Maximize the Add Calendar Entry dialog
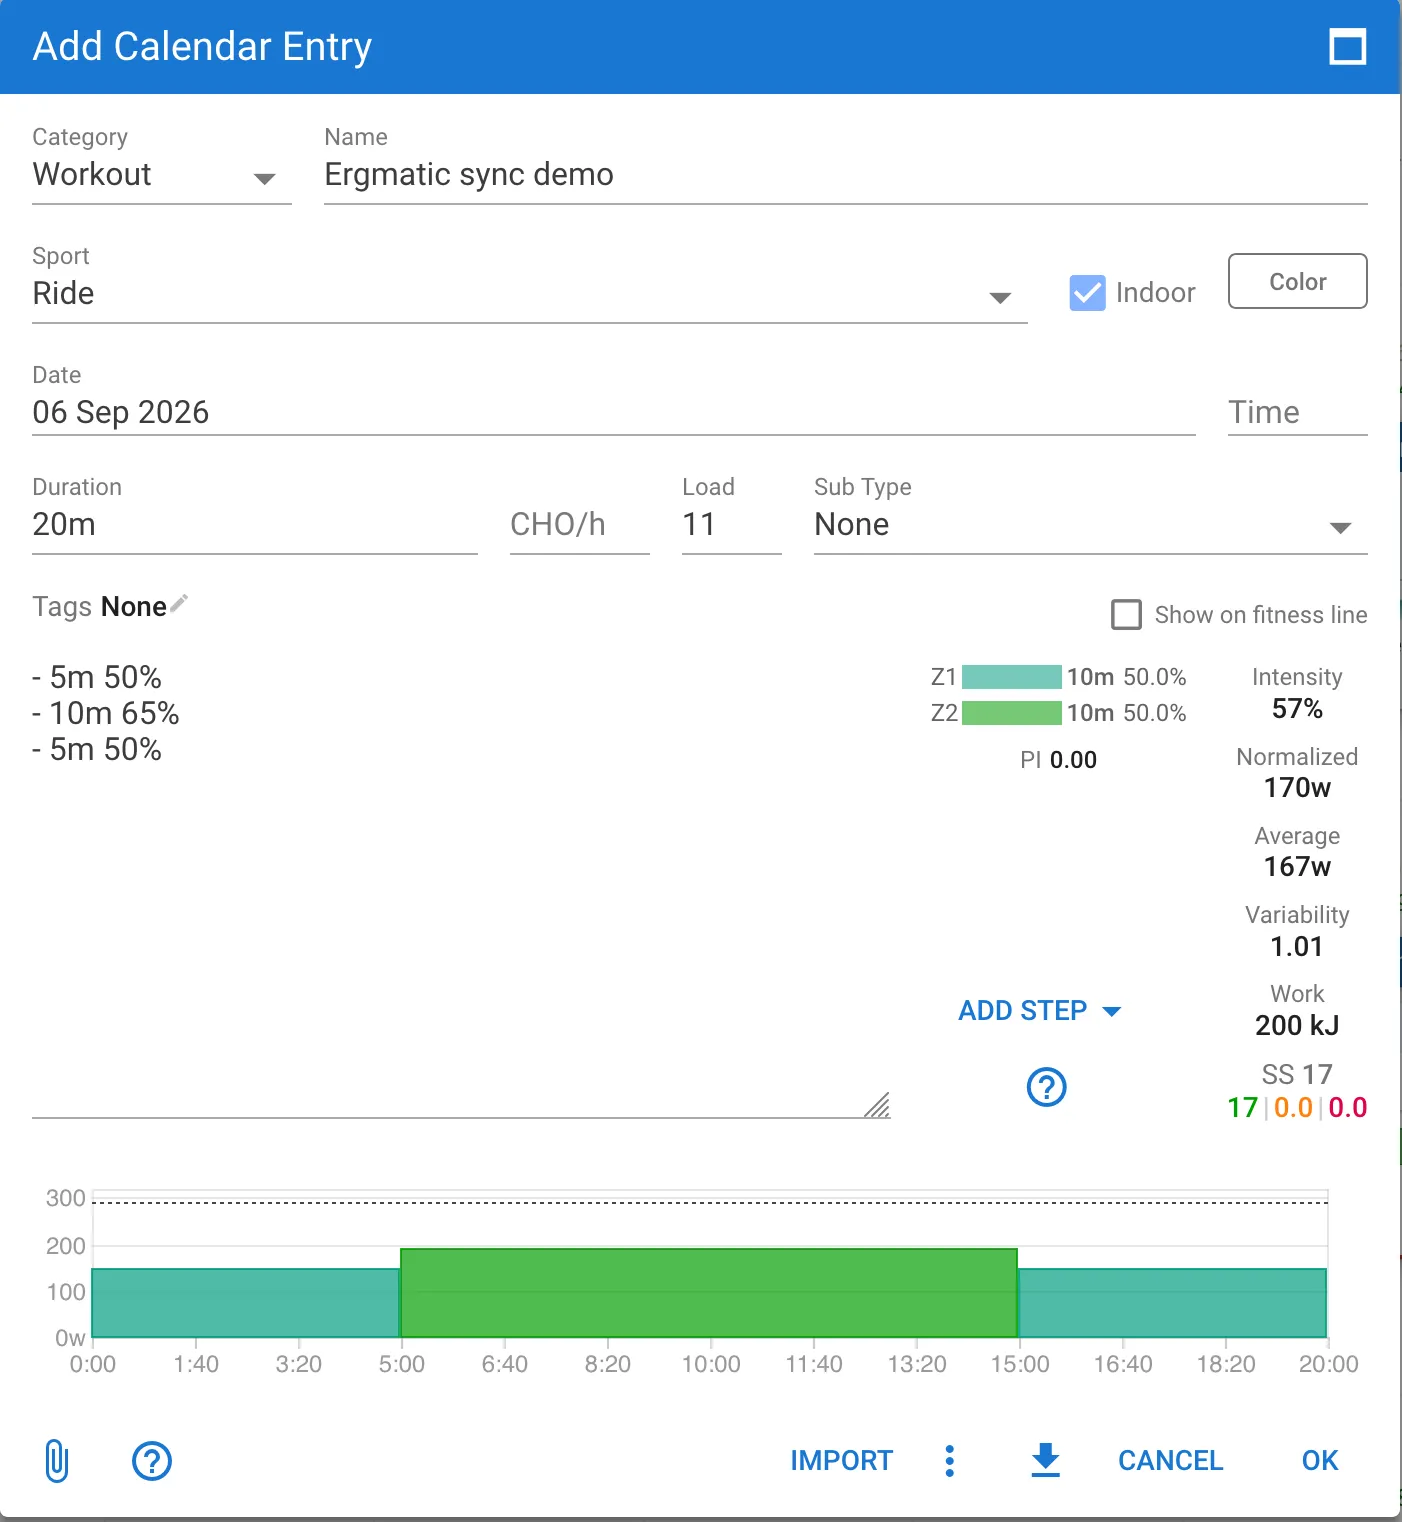This screenshot has width=1402, height=1522. pos(1347,47)
